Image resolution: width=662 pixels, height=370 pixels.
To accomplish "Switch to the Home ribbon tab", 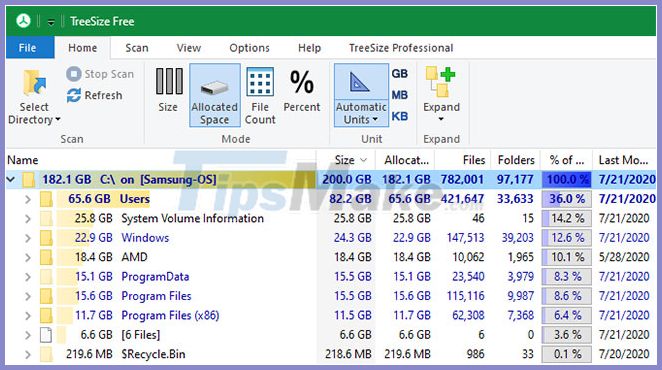I will 82,48.
